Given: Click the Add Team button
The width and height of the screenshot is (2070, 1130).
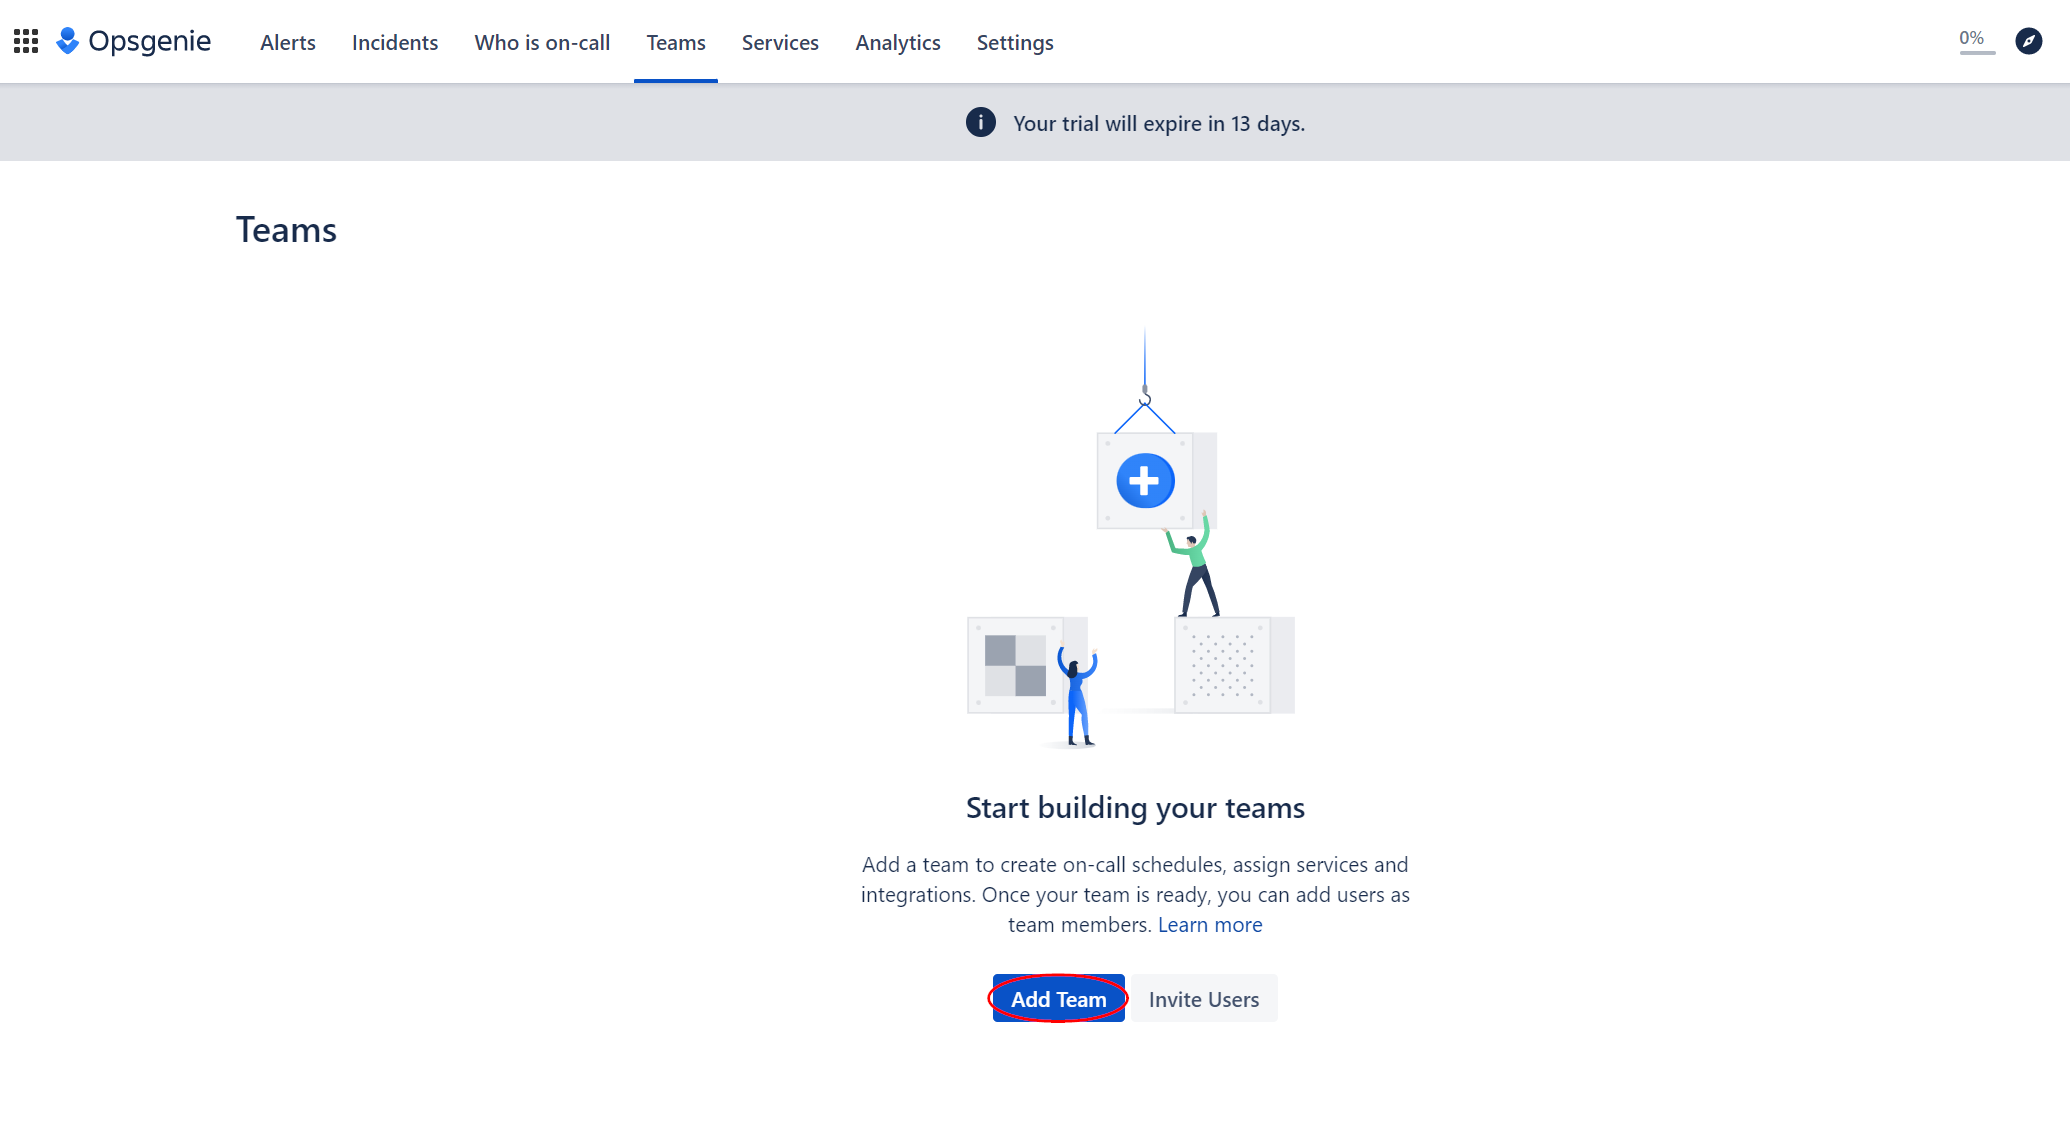Looking at the screenshot, I should pos(1058,998).
